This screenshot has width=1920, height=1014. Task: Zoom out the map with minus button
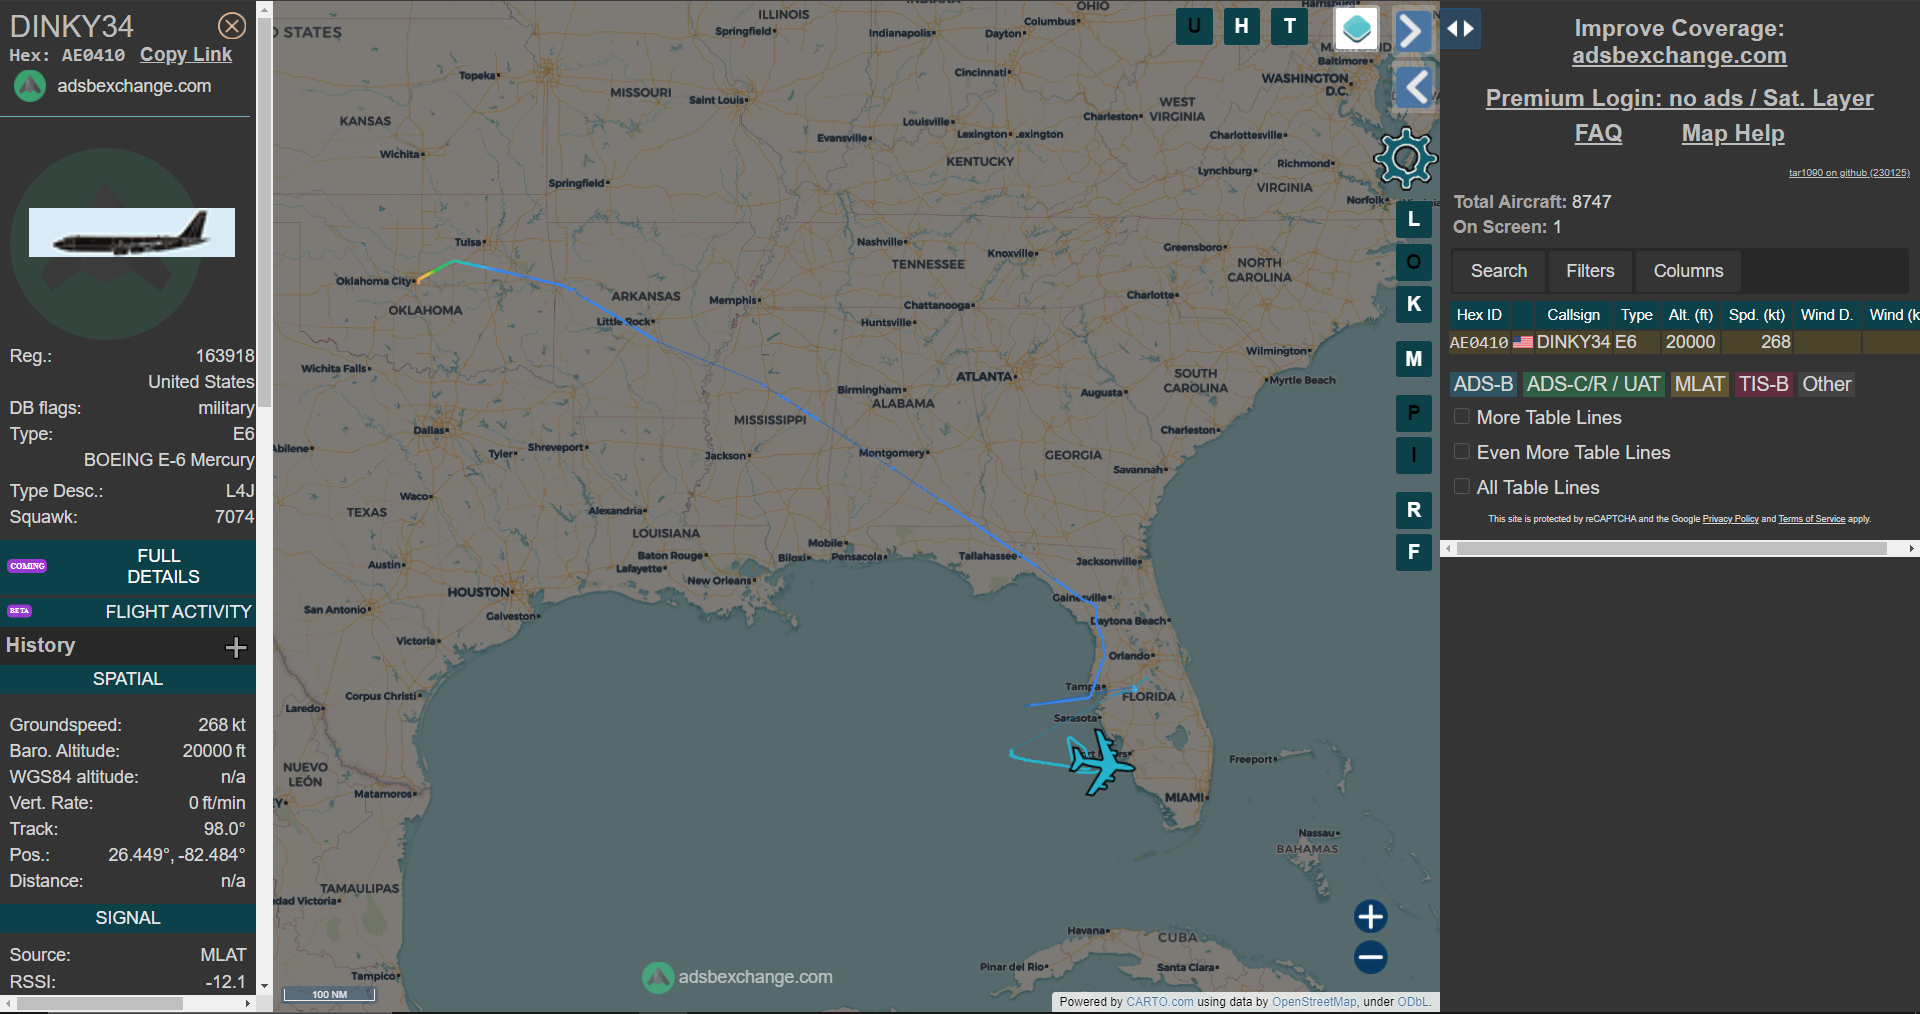coord(1370,957)
